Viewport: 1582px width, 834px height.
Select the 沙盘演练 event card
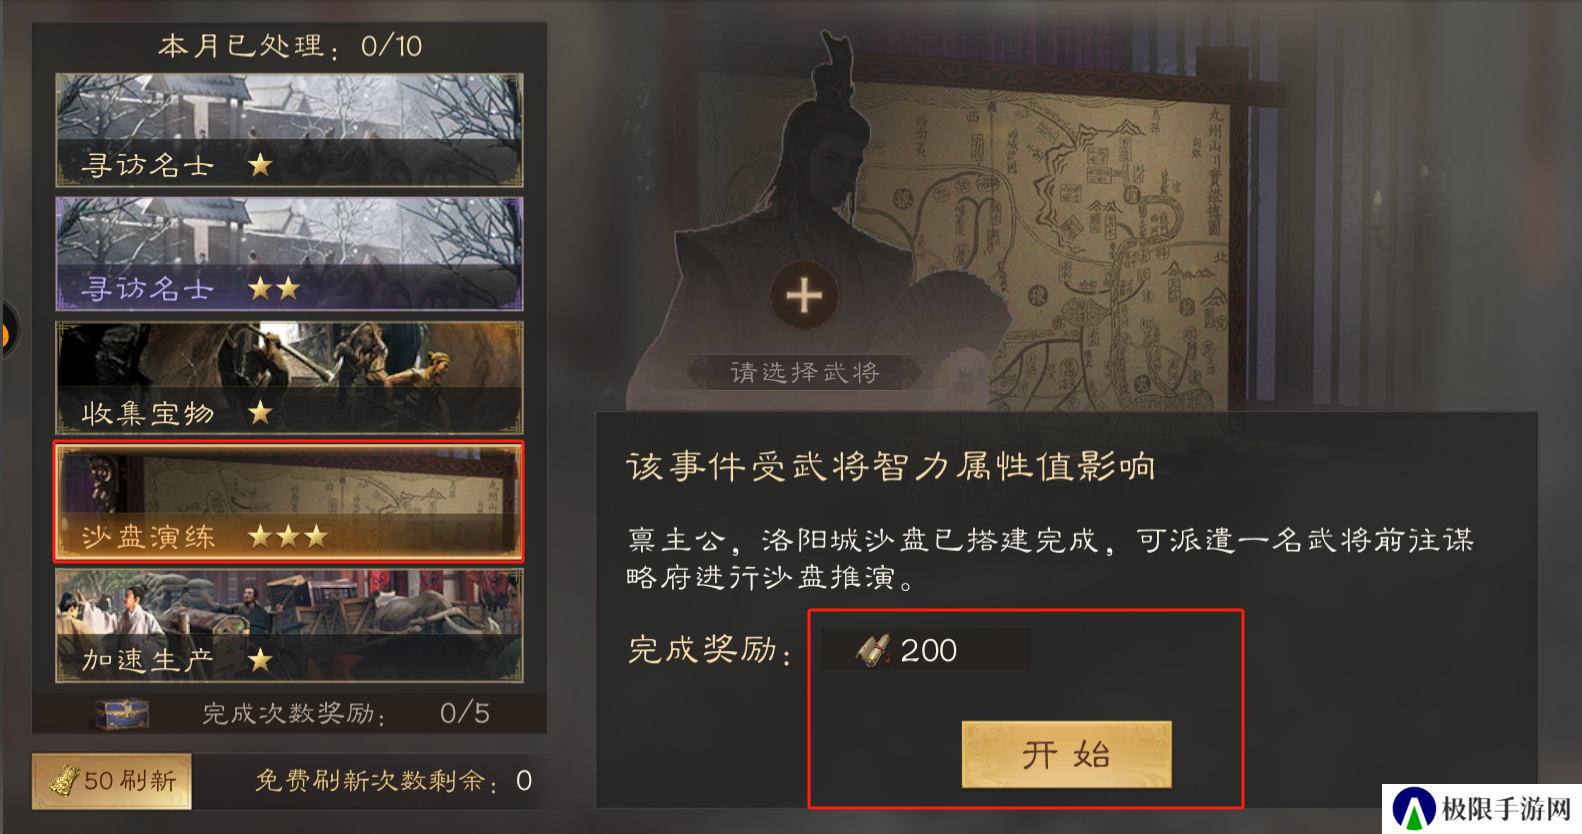point(289,502)
